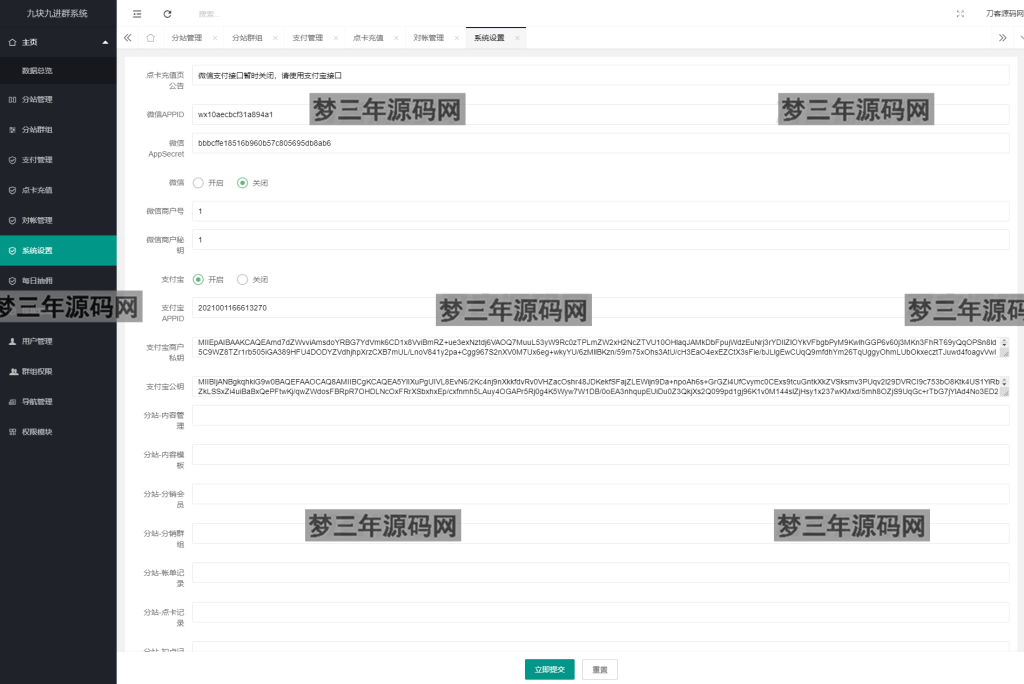Click the fullscreen icon at top right
This screenshot has height=684, width=1024.
click(x=960, y=14)
